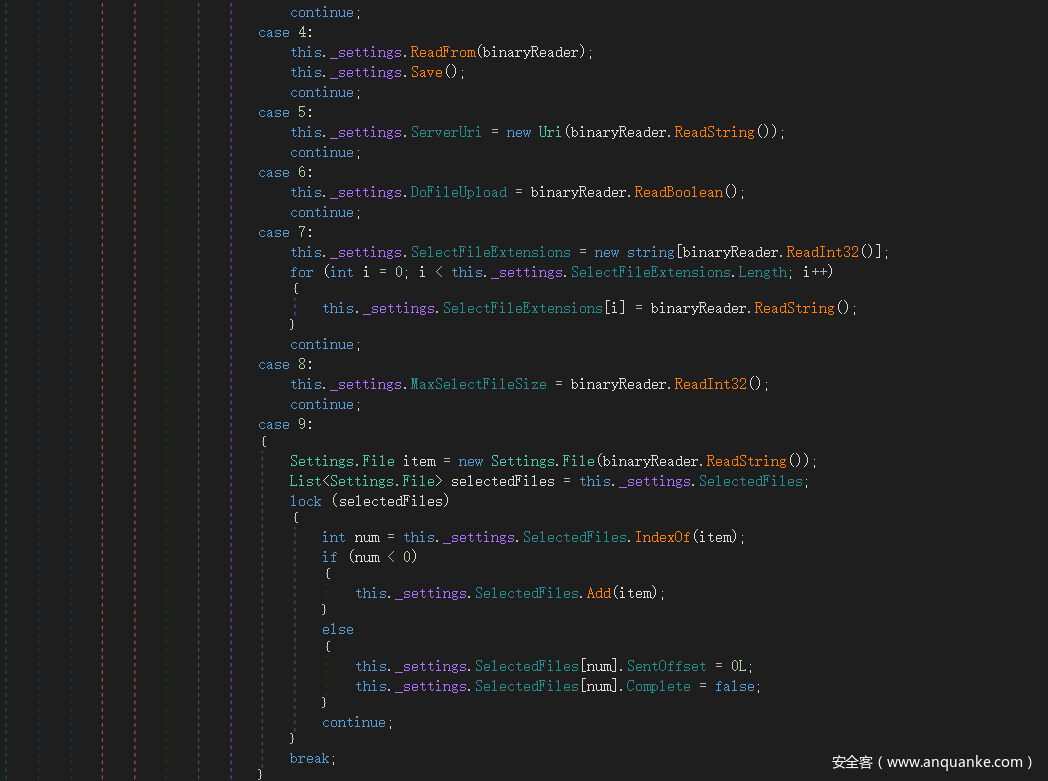Click the Save method call on _settings
1048x781 pixels.
point(426,72)
